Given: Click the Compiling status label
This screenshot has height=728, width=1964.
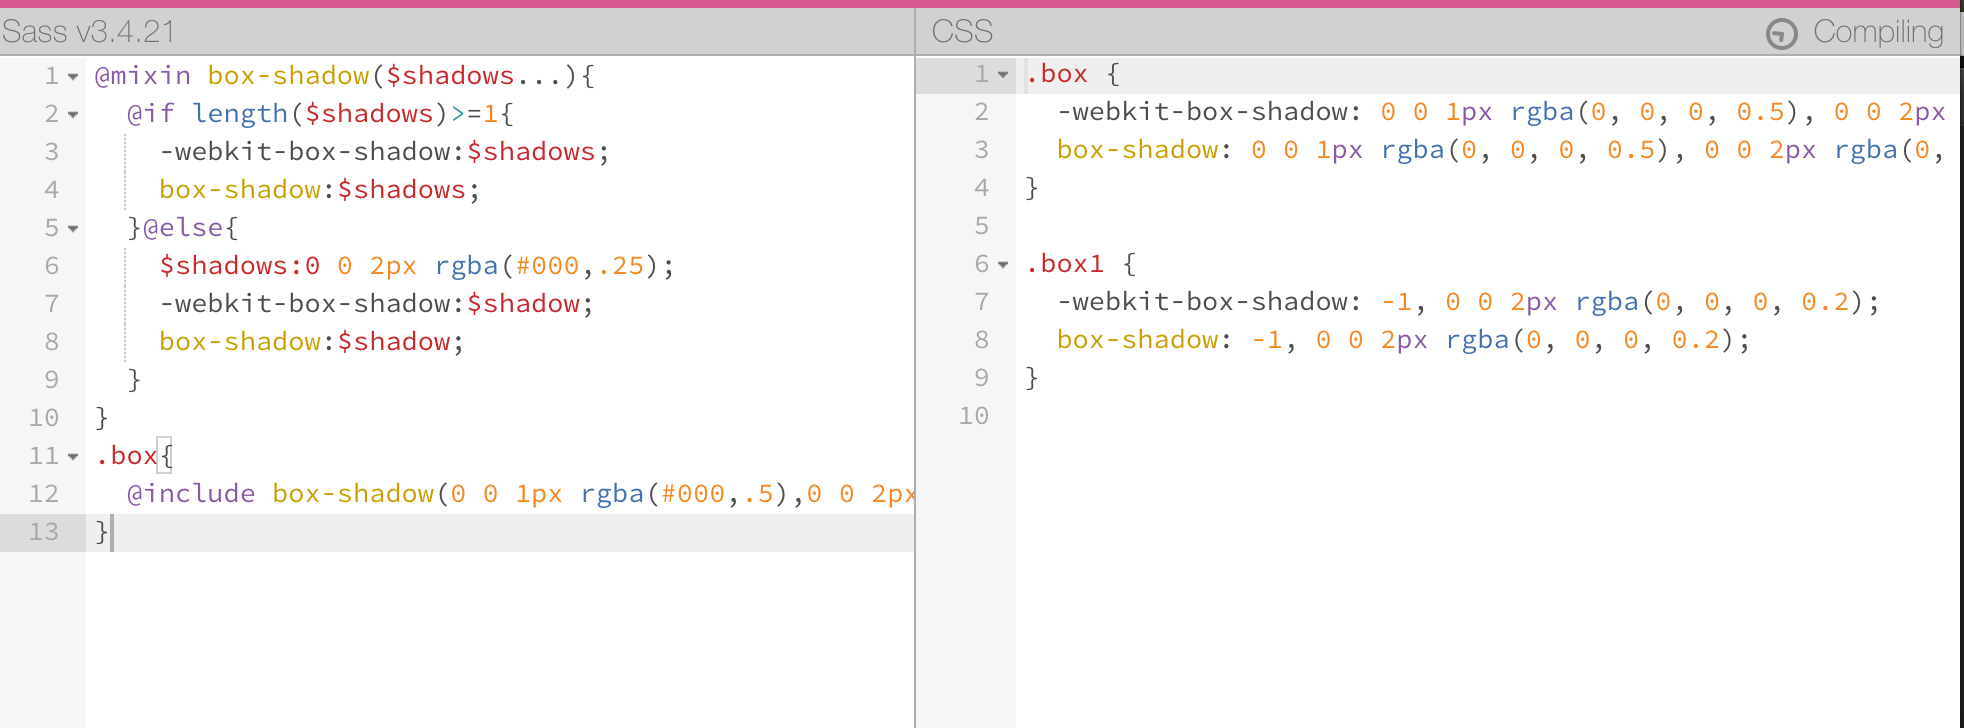Looking at the screenshot, I should 1878,32.
